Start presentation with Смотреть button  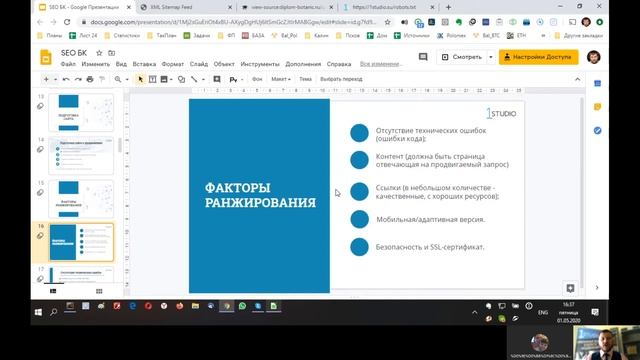(x=462, y=57)
